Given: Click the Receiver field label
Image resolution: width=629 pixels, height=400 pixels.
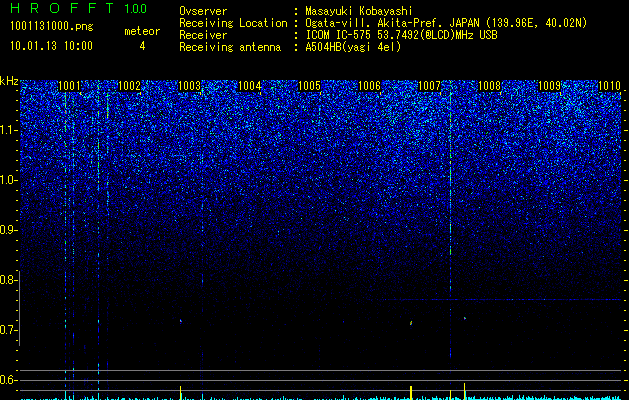Looking at the screenshot, I should coord(203,35).
